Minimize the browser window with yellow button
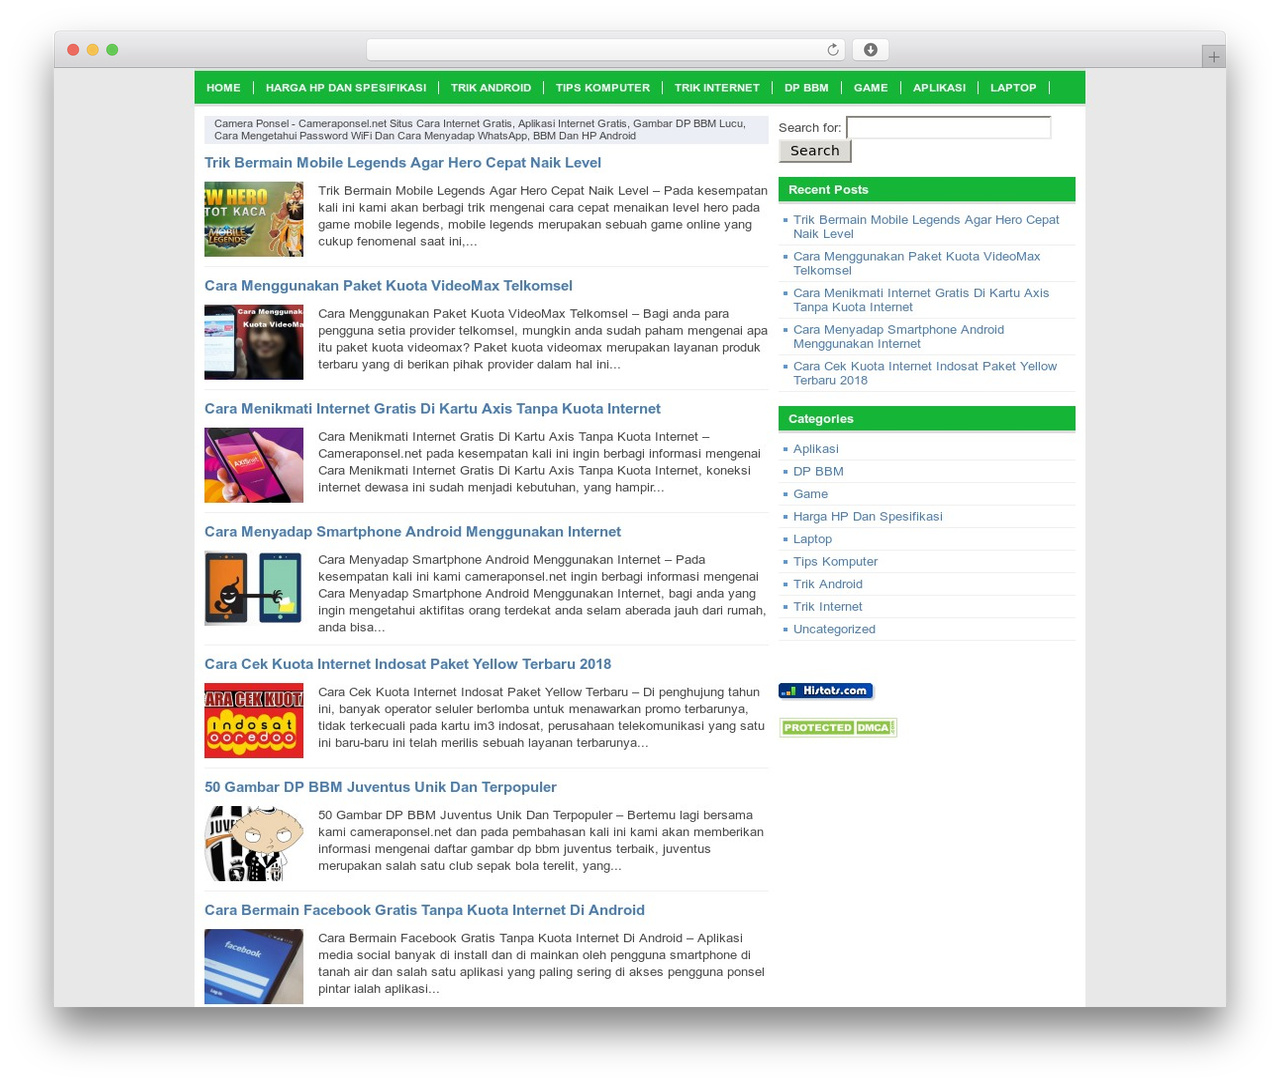Image resolution: width=1280 pixels, height=1084 pixels. (x=93, y=50)
